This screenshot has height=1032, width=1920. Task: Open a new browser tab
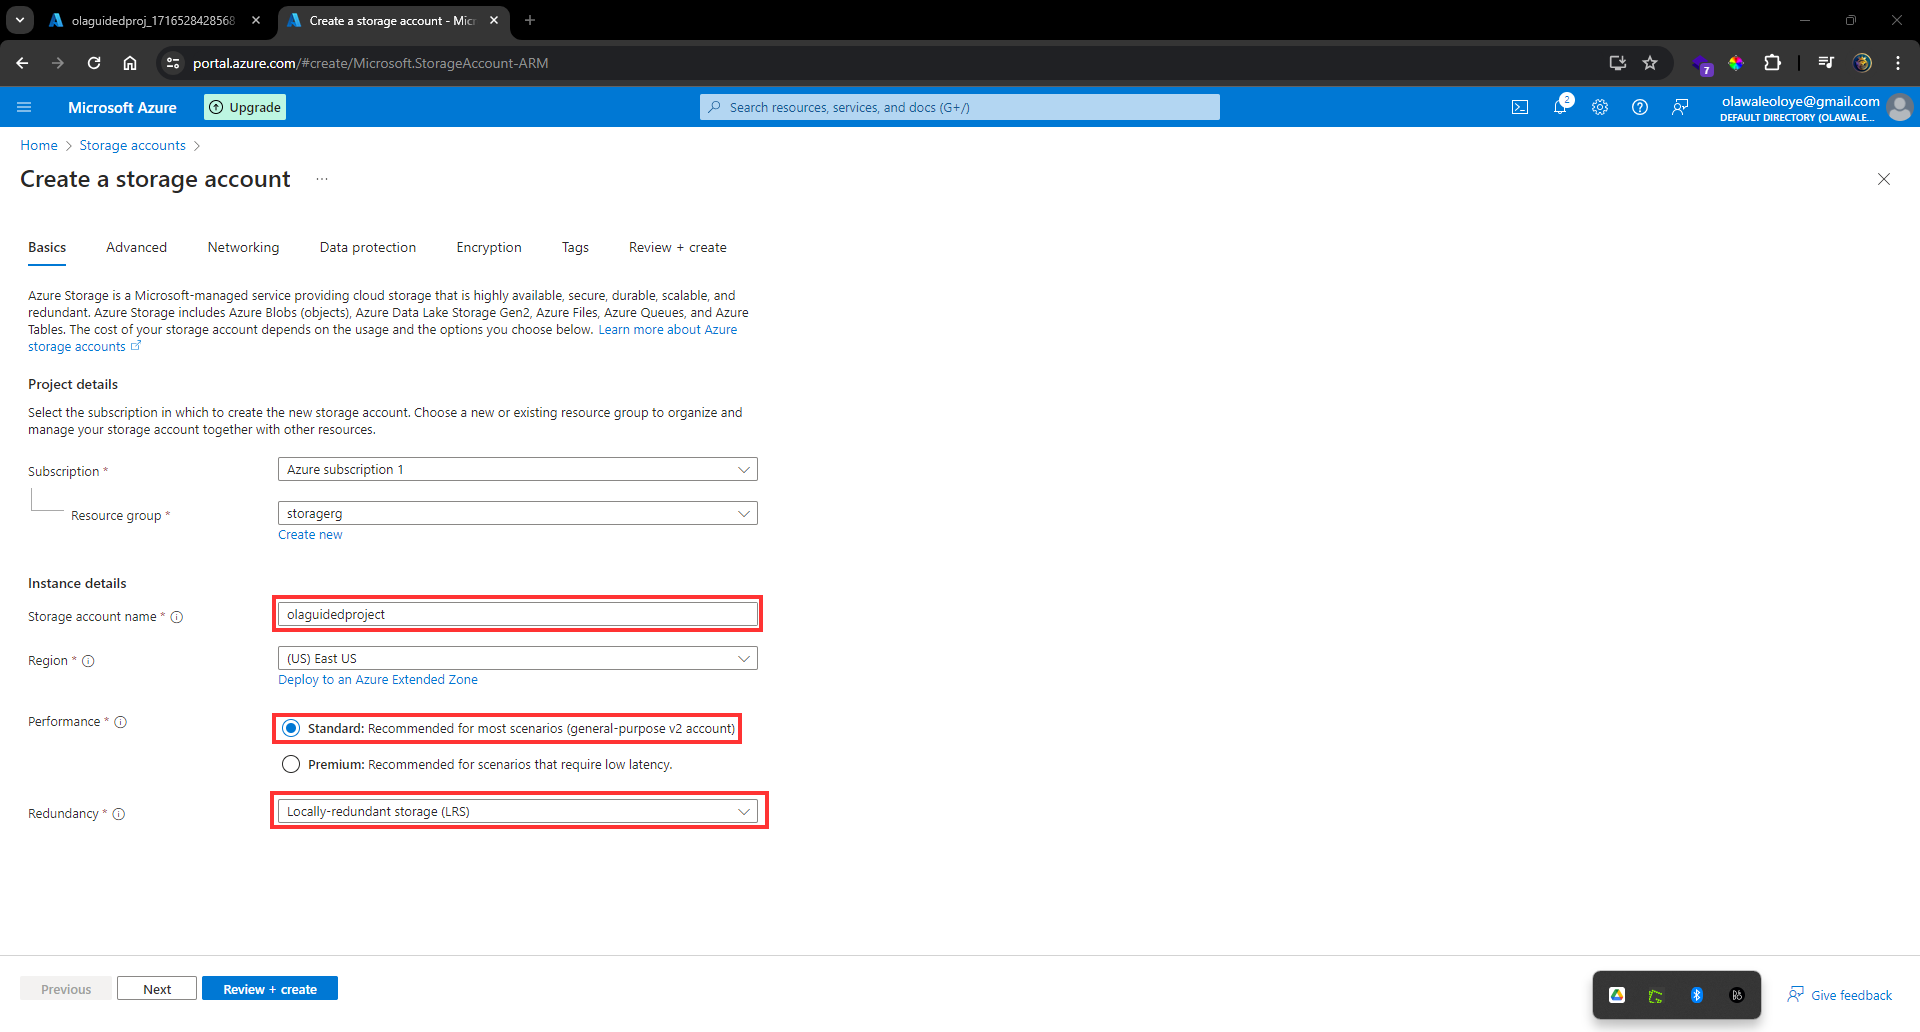[x=530, y=20]
